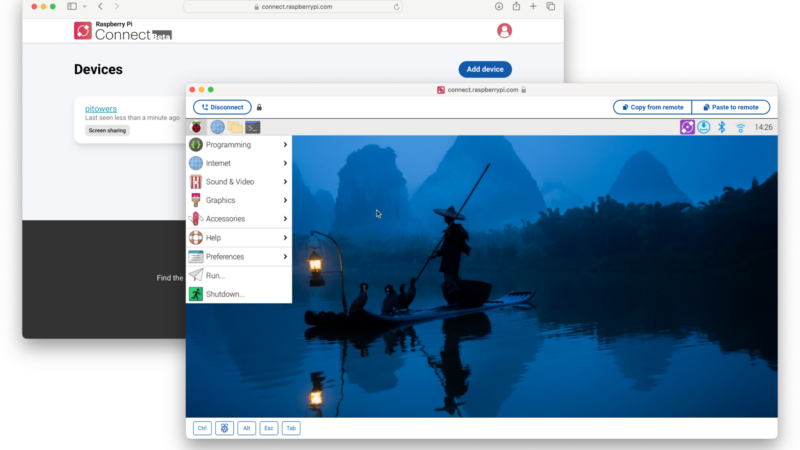The width and height of the screenshot is (800, 450).
Task: Click the Bluetooth tray icon
Action: 722,127
